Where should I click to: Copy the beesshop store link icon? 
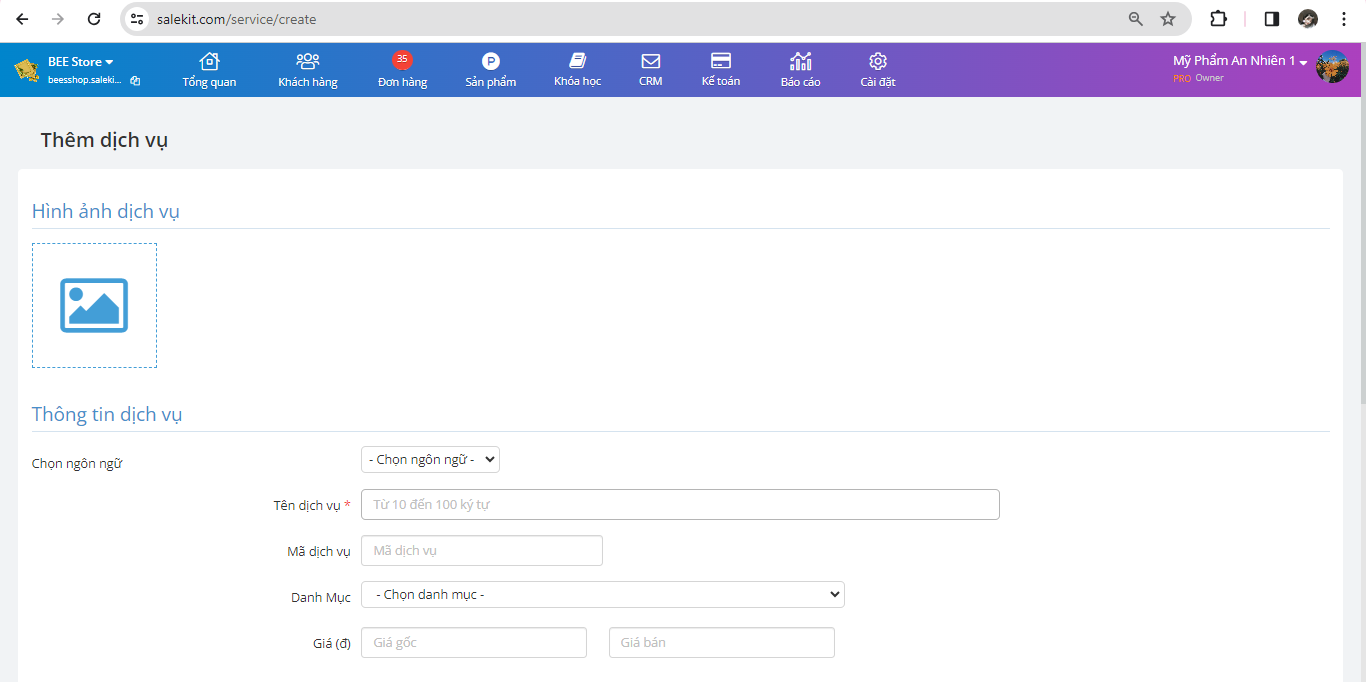(135, 80)
